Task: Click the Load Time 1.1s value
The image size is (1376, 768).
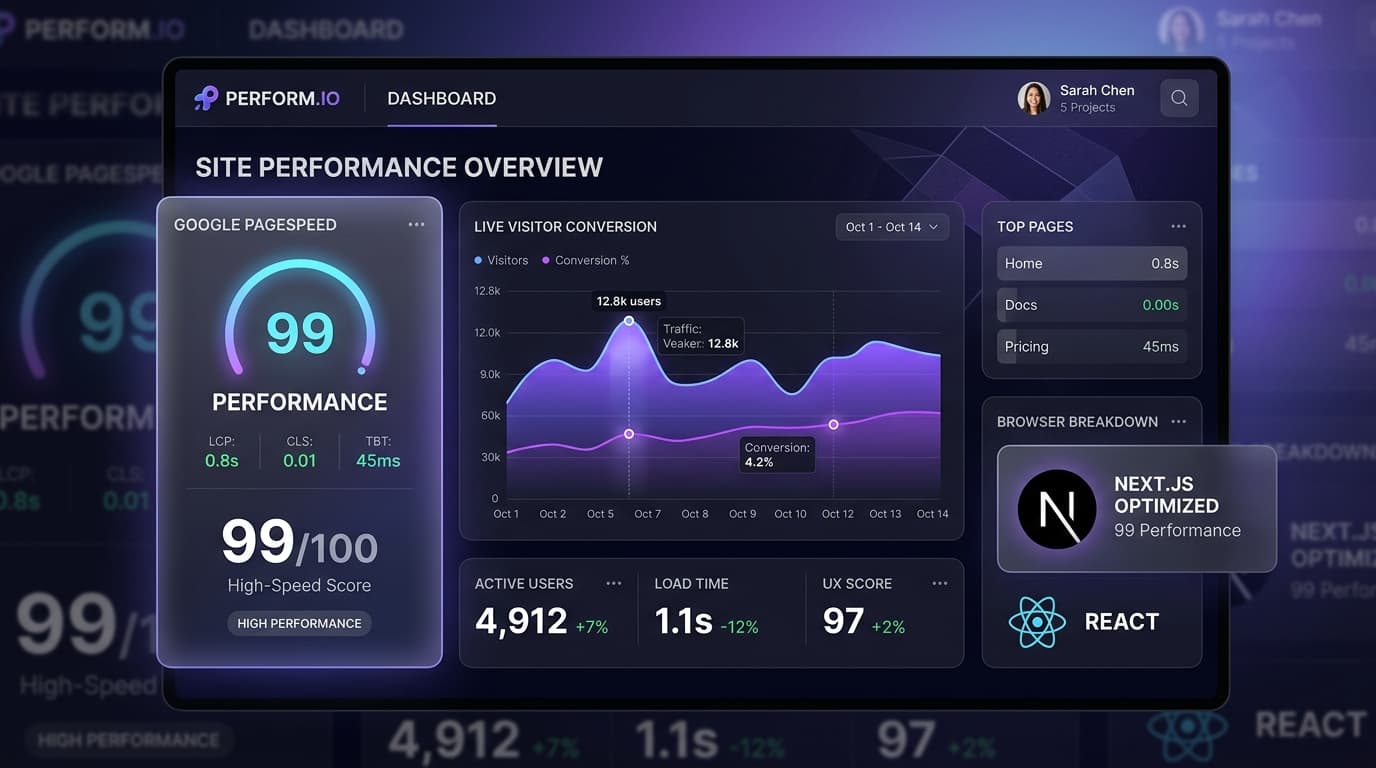Action: click(684, 621)
